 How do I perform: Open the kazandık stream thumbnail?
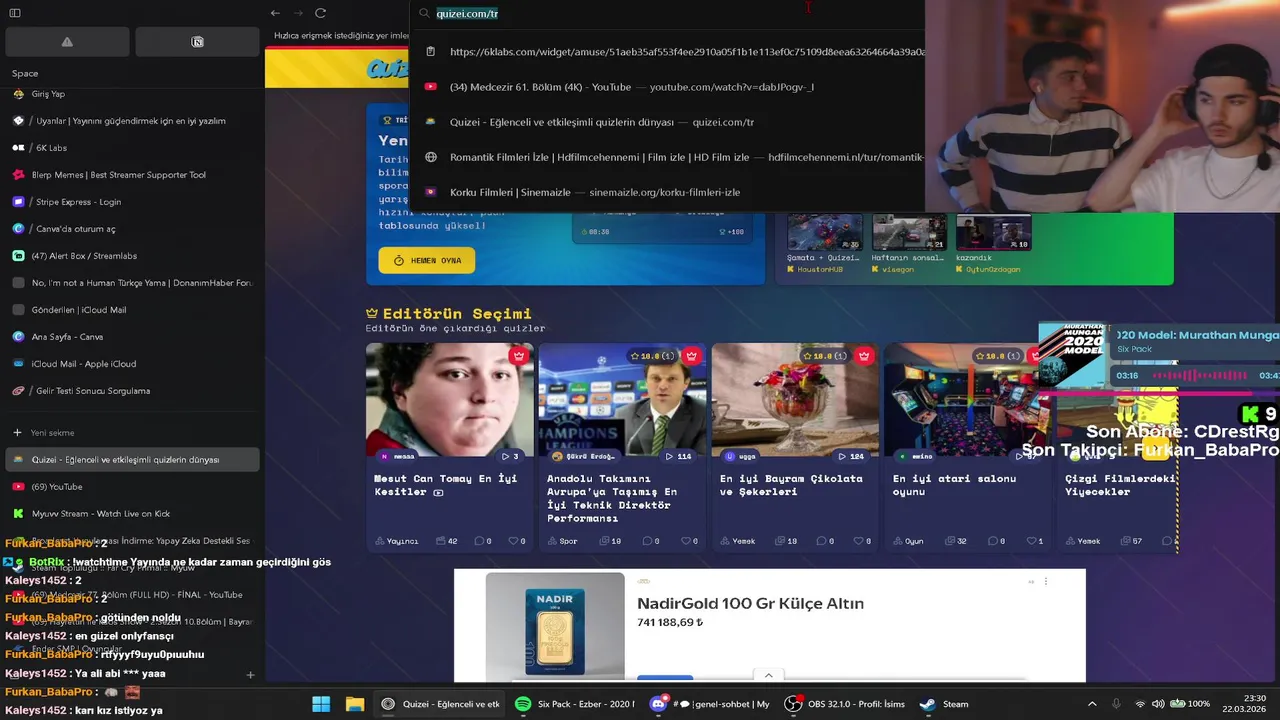[993, 232]
